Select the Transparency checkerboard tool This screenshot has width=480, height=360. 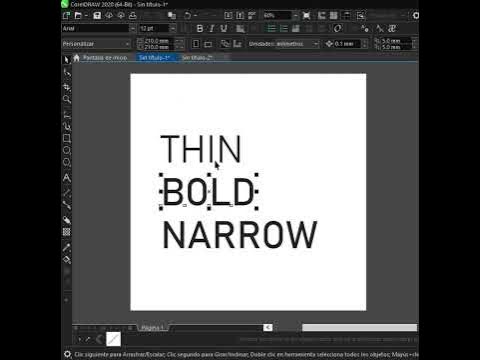[67, 232]
